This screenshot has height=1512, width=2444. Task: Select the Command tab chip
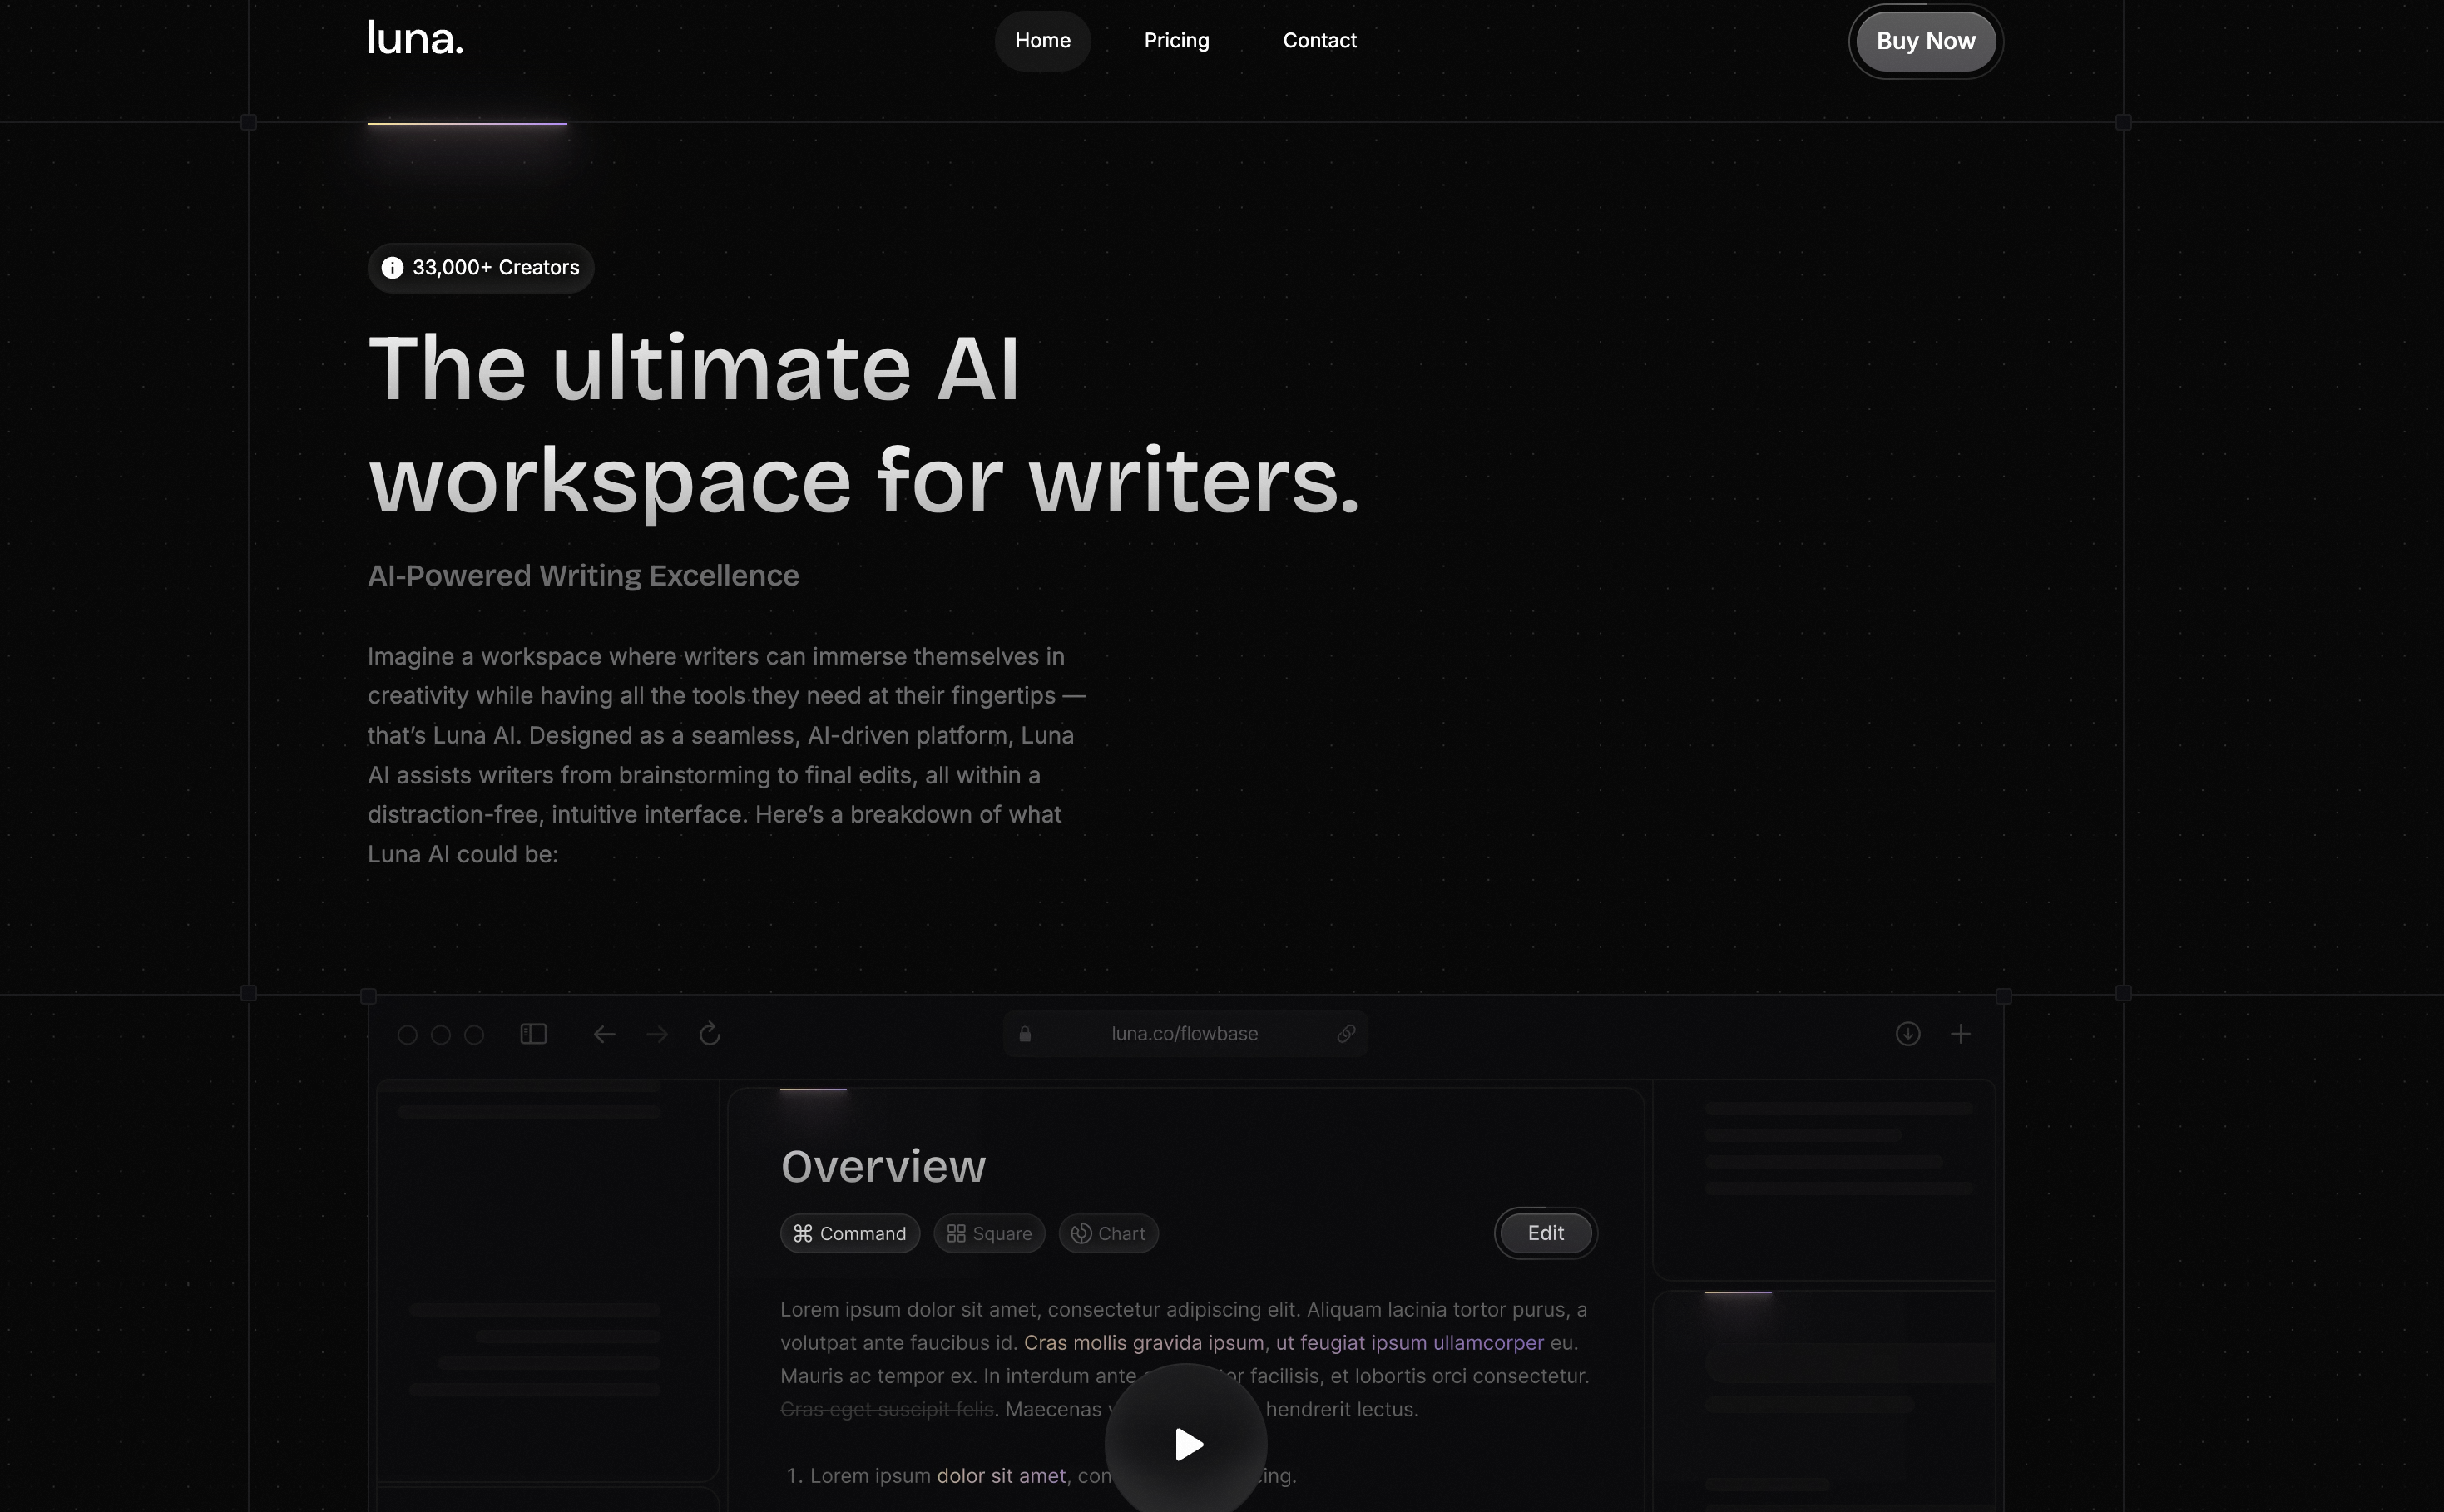click(x=849, y=1234)
